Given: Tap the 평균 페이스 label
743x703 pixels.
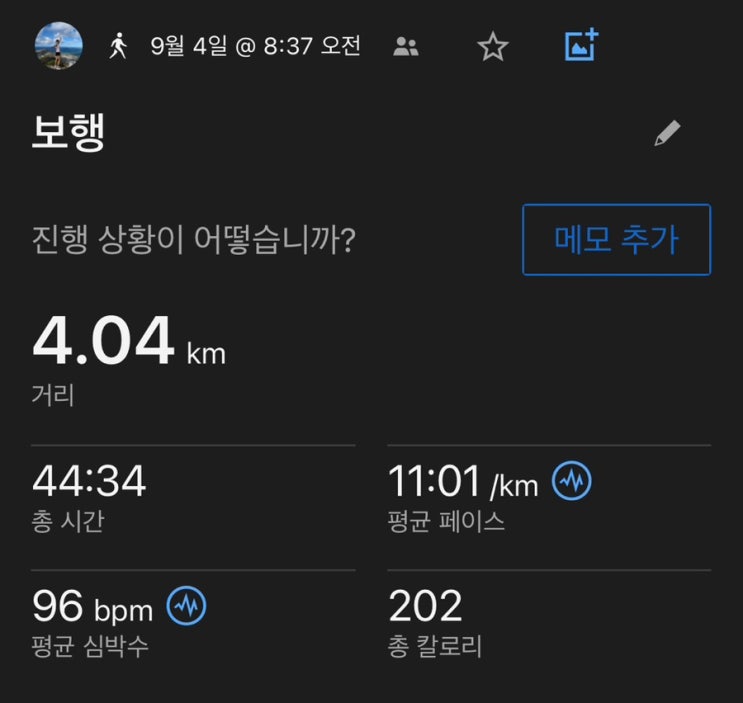Looking at the screenshot, I should [x=446, y=521].
